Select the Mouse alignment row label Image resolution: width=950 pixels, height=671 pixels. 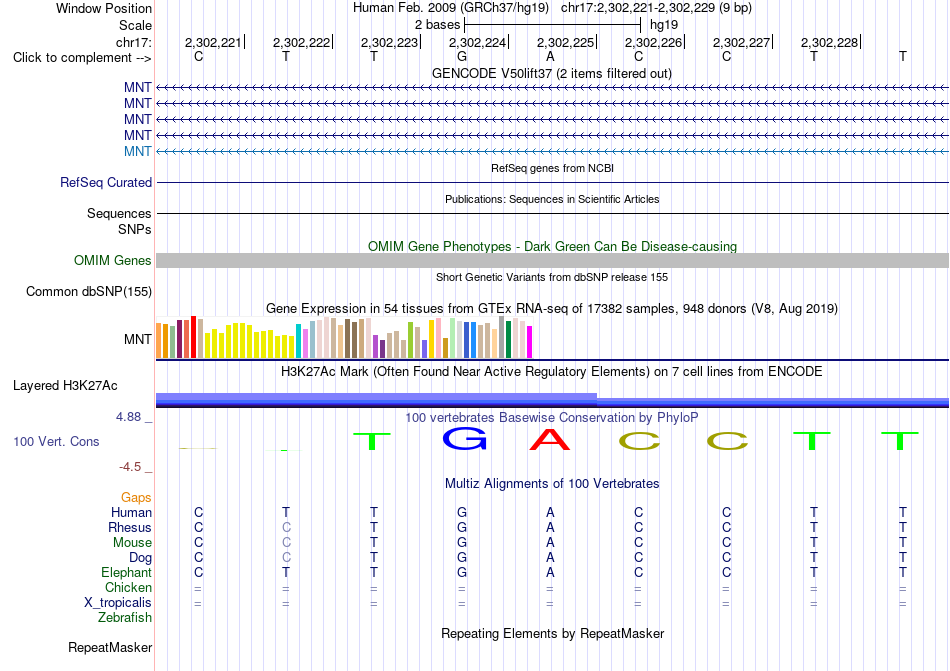click(x=132, y=543)
